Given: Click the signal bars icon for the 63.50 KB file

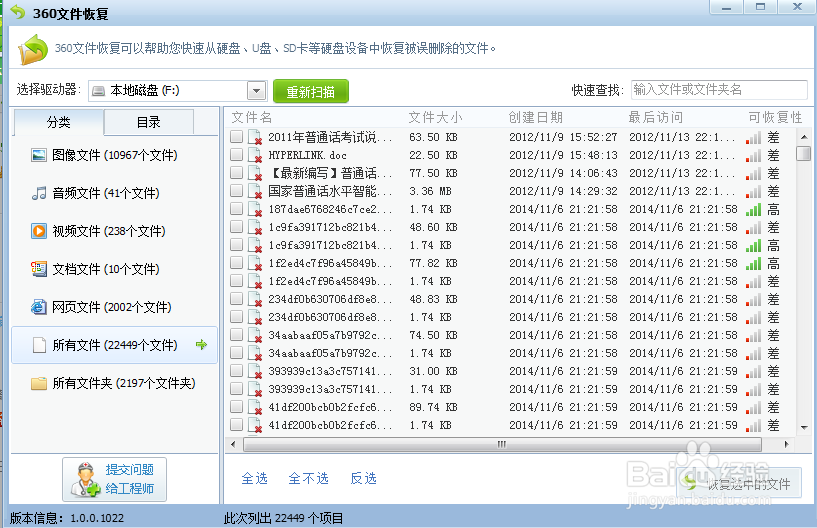Looking at the screenshot, I should click(753, 138).
